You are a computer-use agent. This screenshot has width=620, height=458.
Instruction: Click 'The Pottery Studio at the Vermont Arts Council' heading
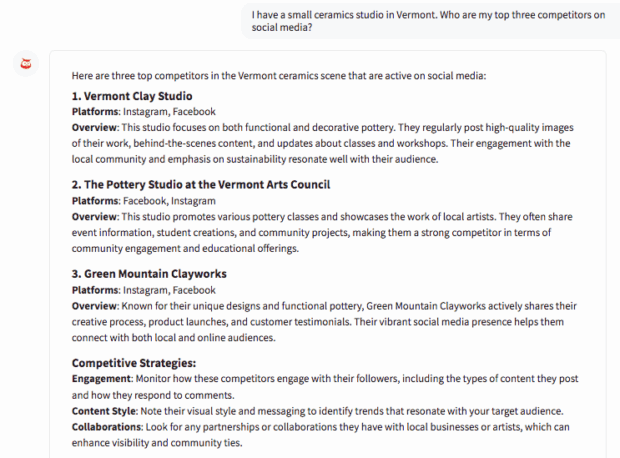pyautogui.click(x=200, y=185)
